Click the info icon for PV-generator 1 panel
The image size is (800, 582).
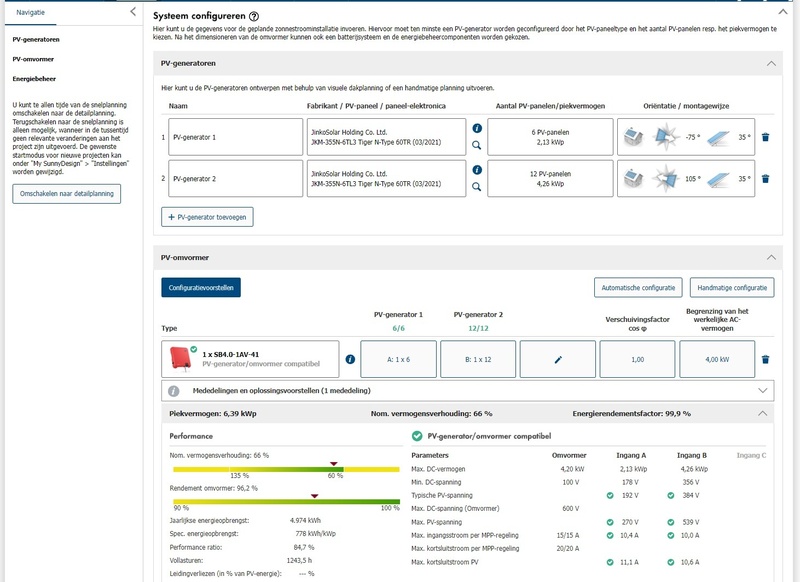click(477, 129)
